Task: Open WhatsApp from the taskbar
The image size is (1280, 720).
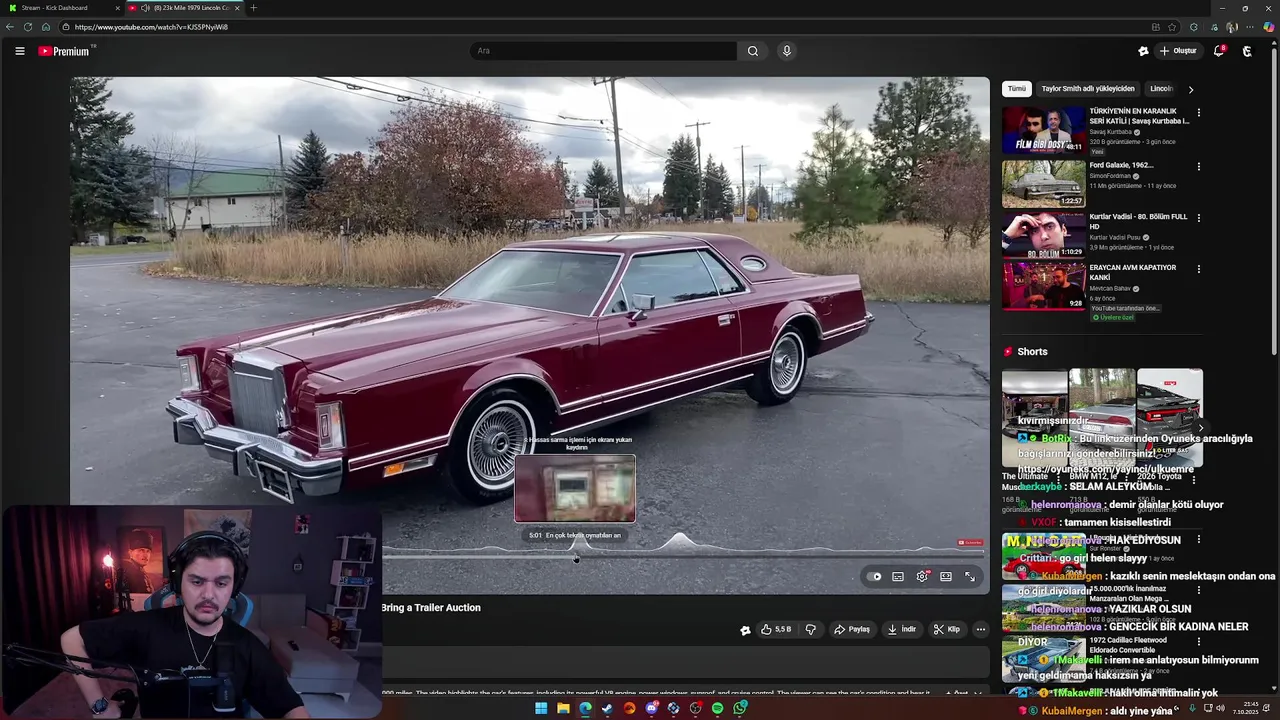Action: coord(740,708)
